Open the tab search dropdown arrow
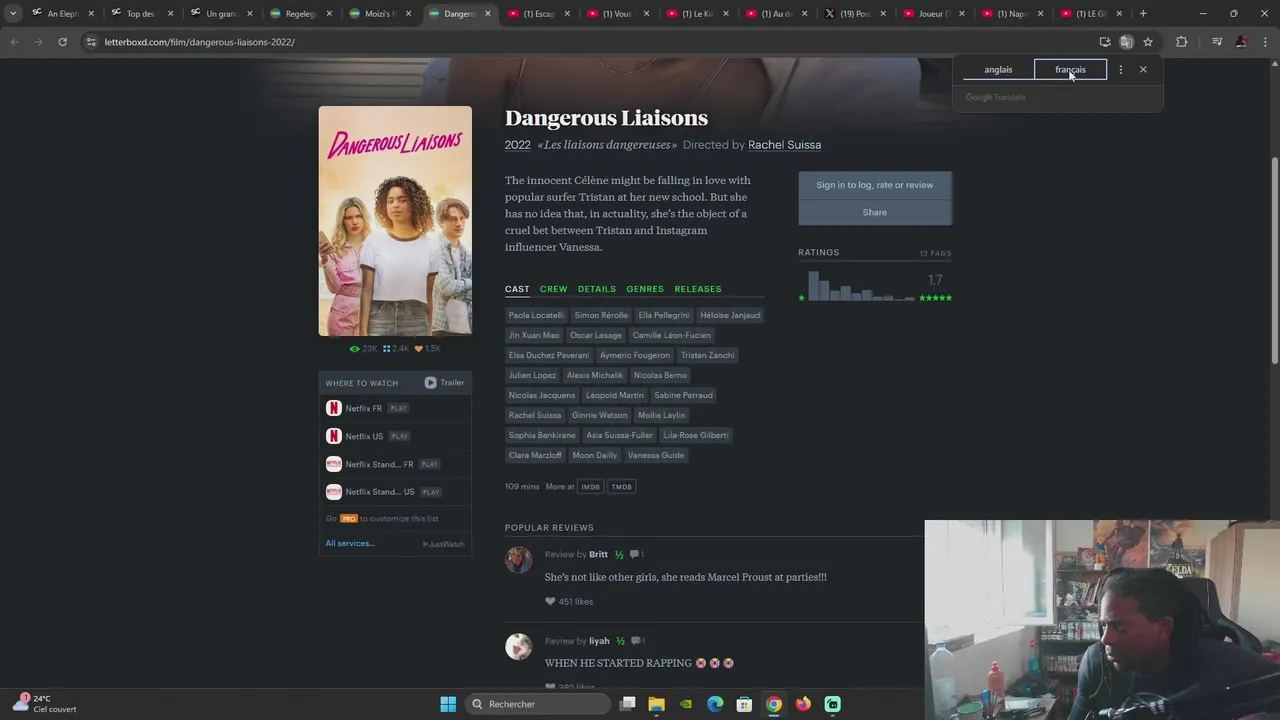The image size is (1280, 720). coord(12,13)
